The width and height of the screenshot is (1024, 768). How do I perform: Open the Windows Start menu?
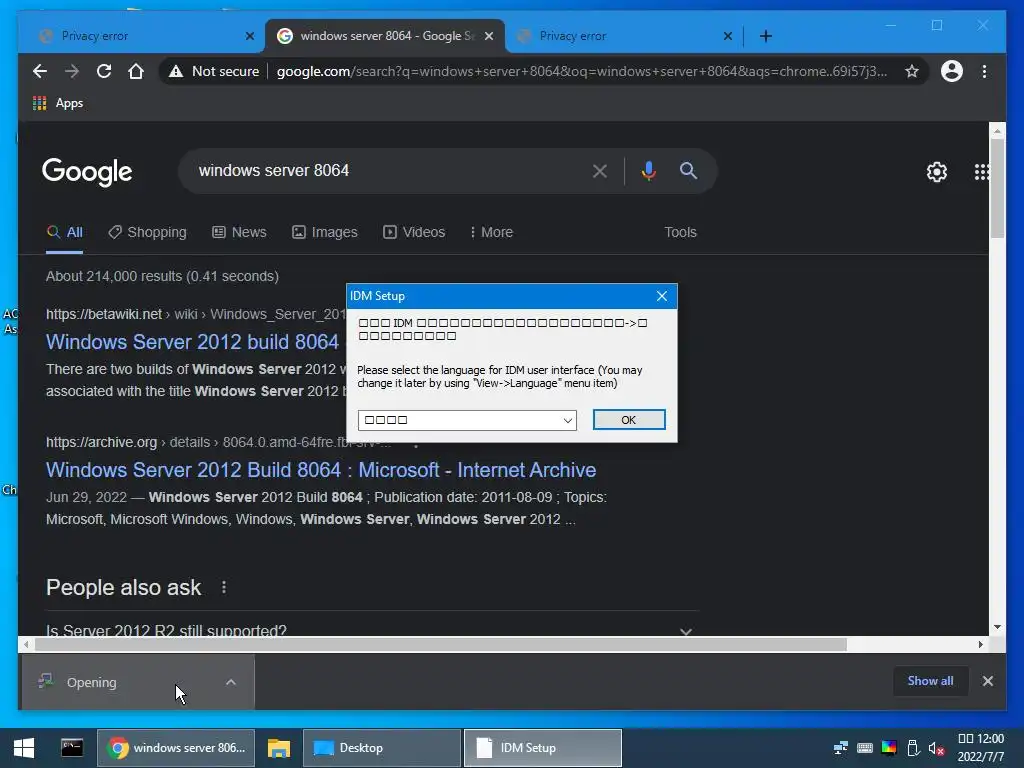click(x=24, y=748)
